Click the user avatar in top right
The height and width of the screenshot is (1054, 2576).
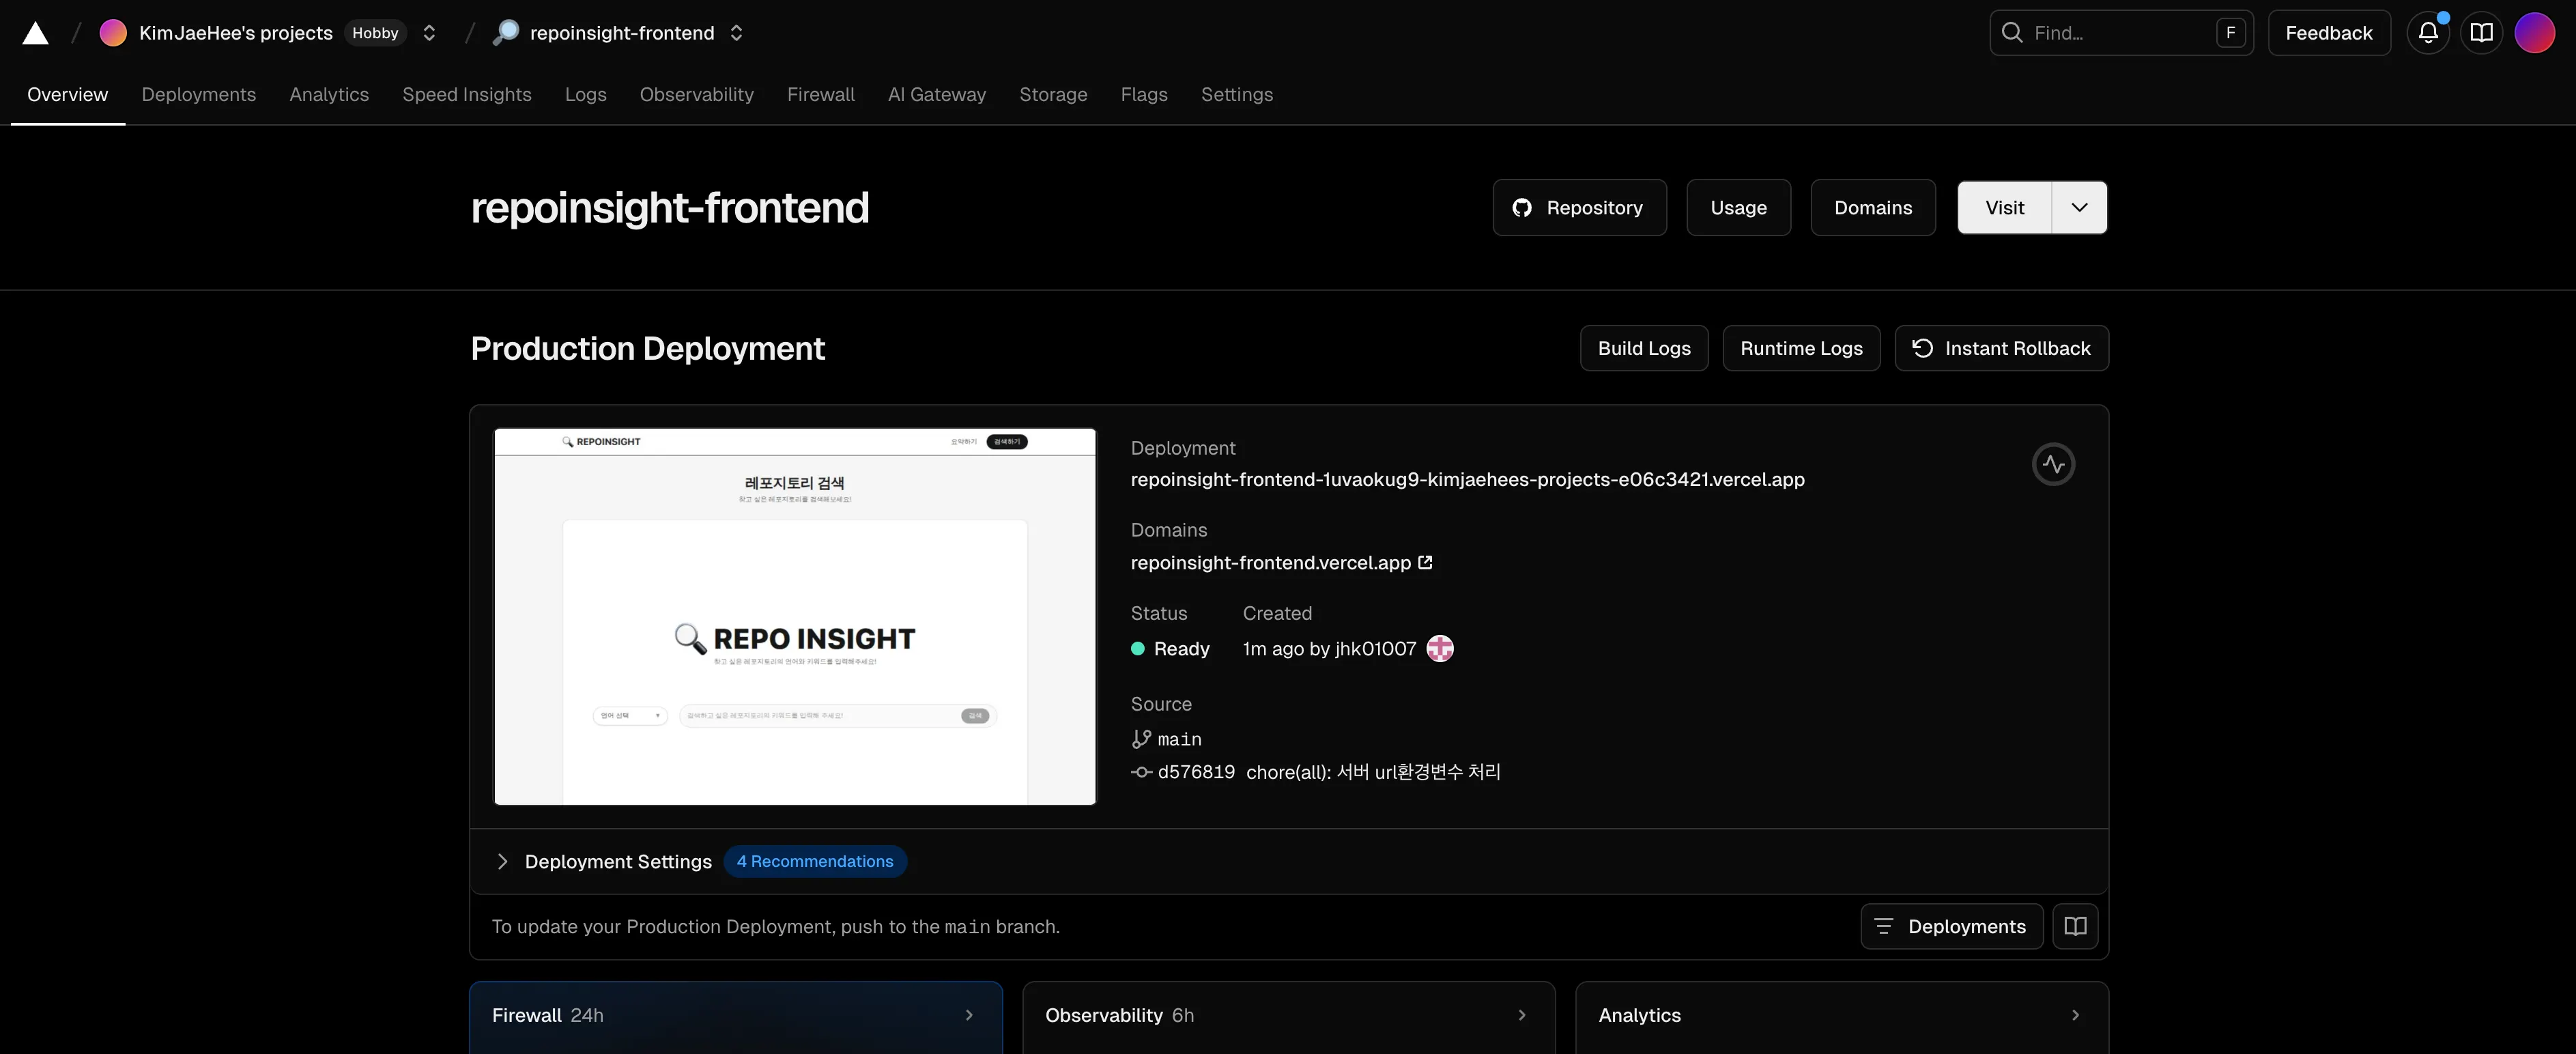coord(2534,33)
